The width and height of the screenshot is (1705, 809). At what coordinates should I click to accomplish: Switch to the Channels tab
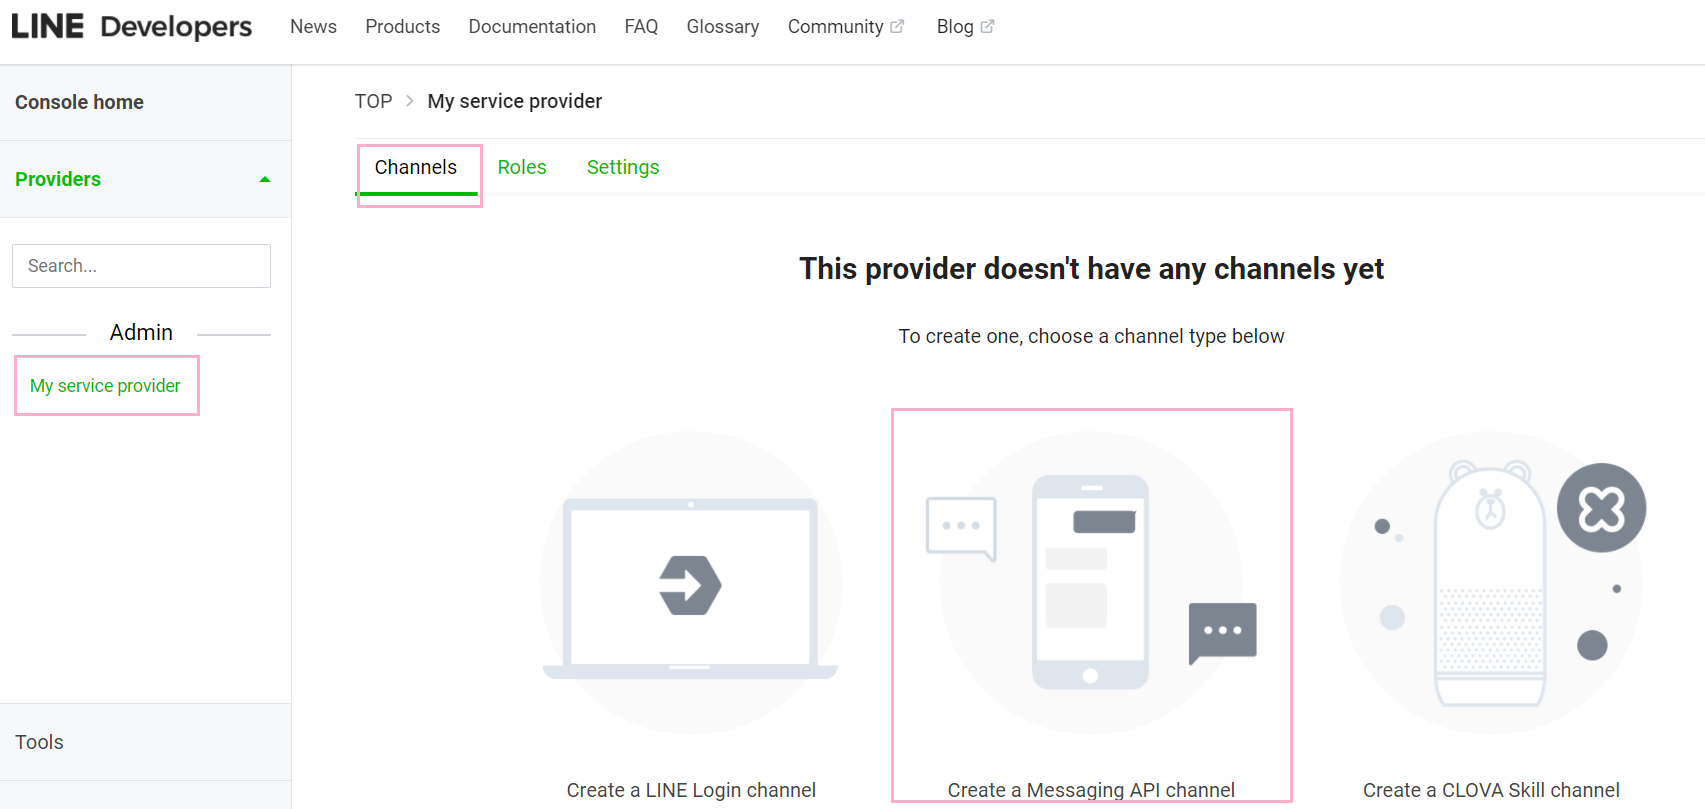[x=416, y=168]
